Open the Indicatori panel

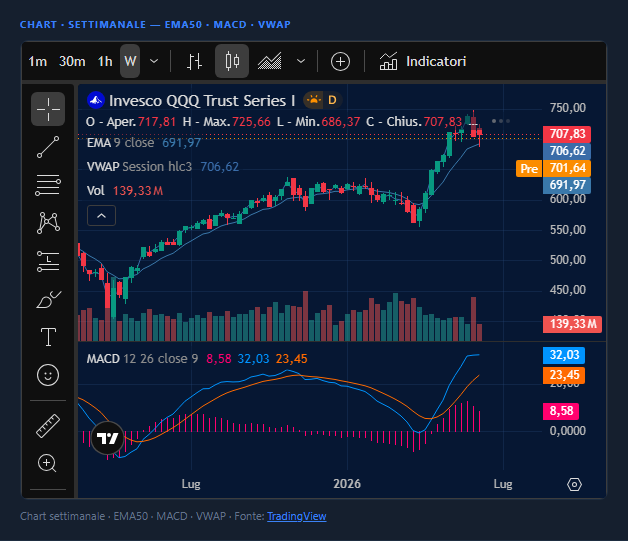[x=423, y=62]
